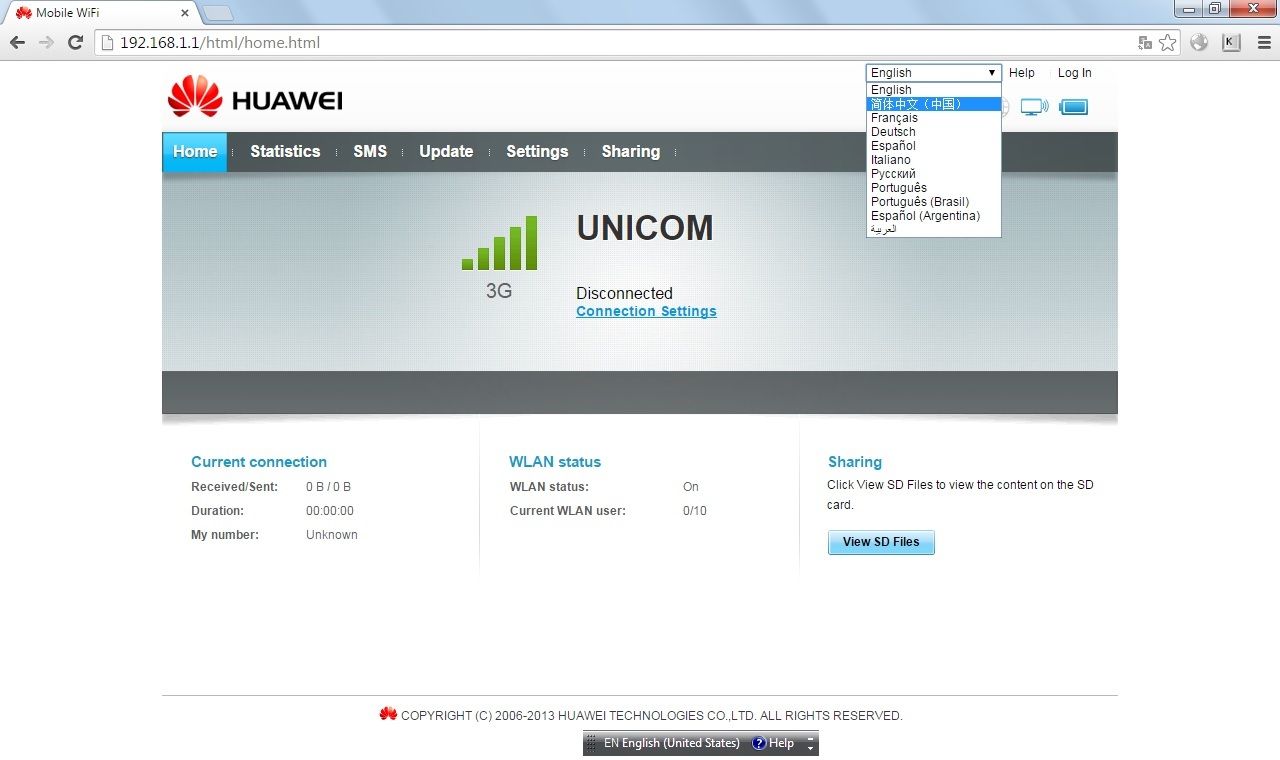Image resolution: width=1280 pixels, height=760 pixels.
Task: Open the Home tab
Action: click(x=195, y=152)
